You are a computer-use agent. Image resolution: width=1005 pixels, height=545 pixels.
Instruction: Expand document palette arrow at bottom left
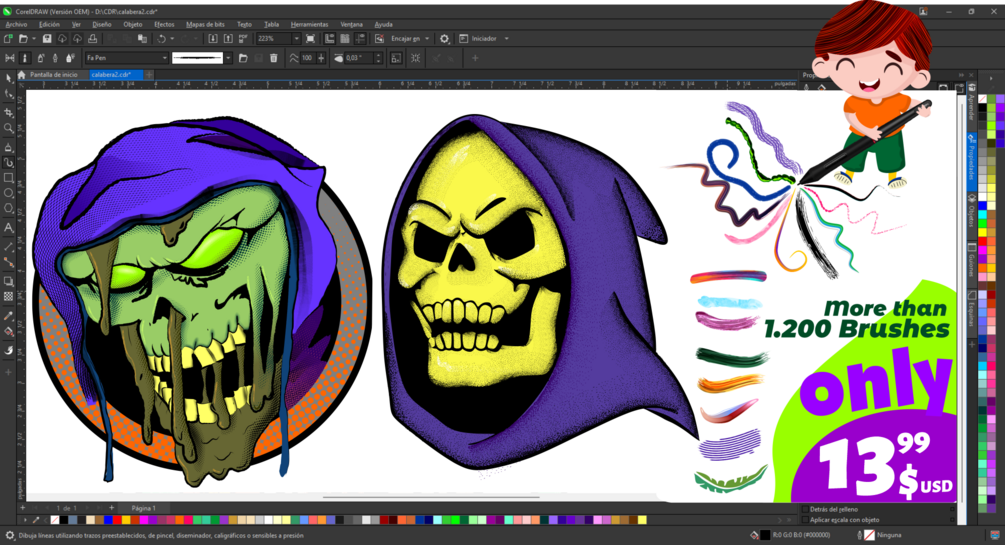(25, 520)
